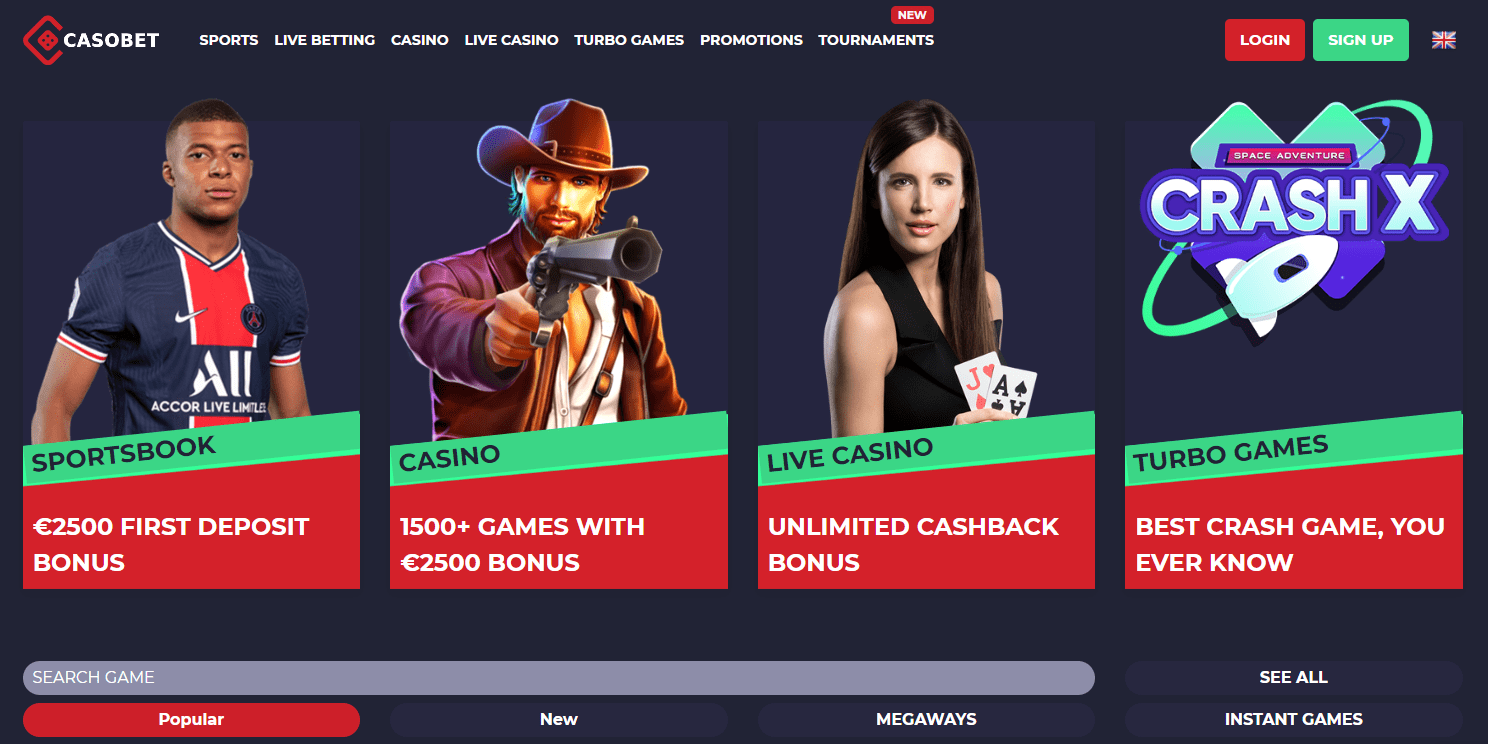The width and height of the screenshot is (1488, 744).
Task: Open Promotions page in the top menu
Action: pyautogui.click(x=751, y=40)
